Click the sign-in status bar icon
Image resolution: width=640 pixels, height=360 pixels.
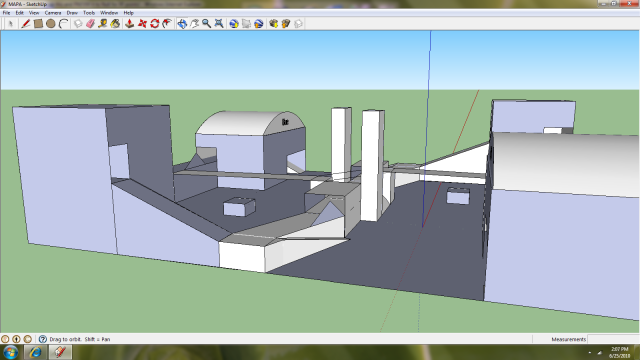coord(28,339)
